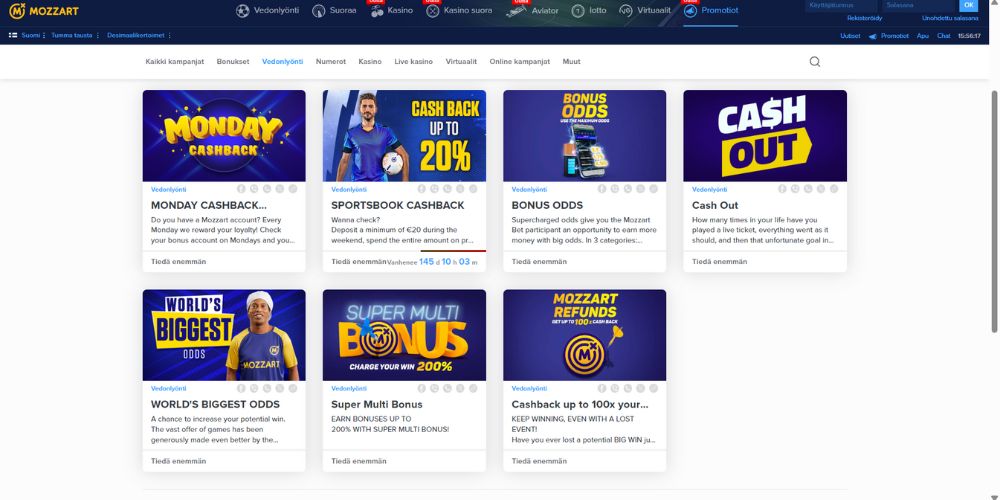Open the Apu help link
This screenshot has height=500, width=1000.
tap(922, 36)
